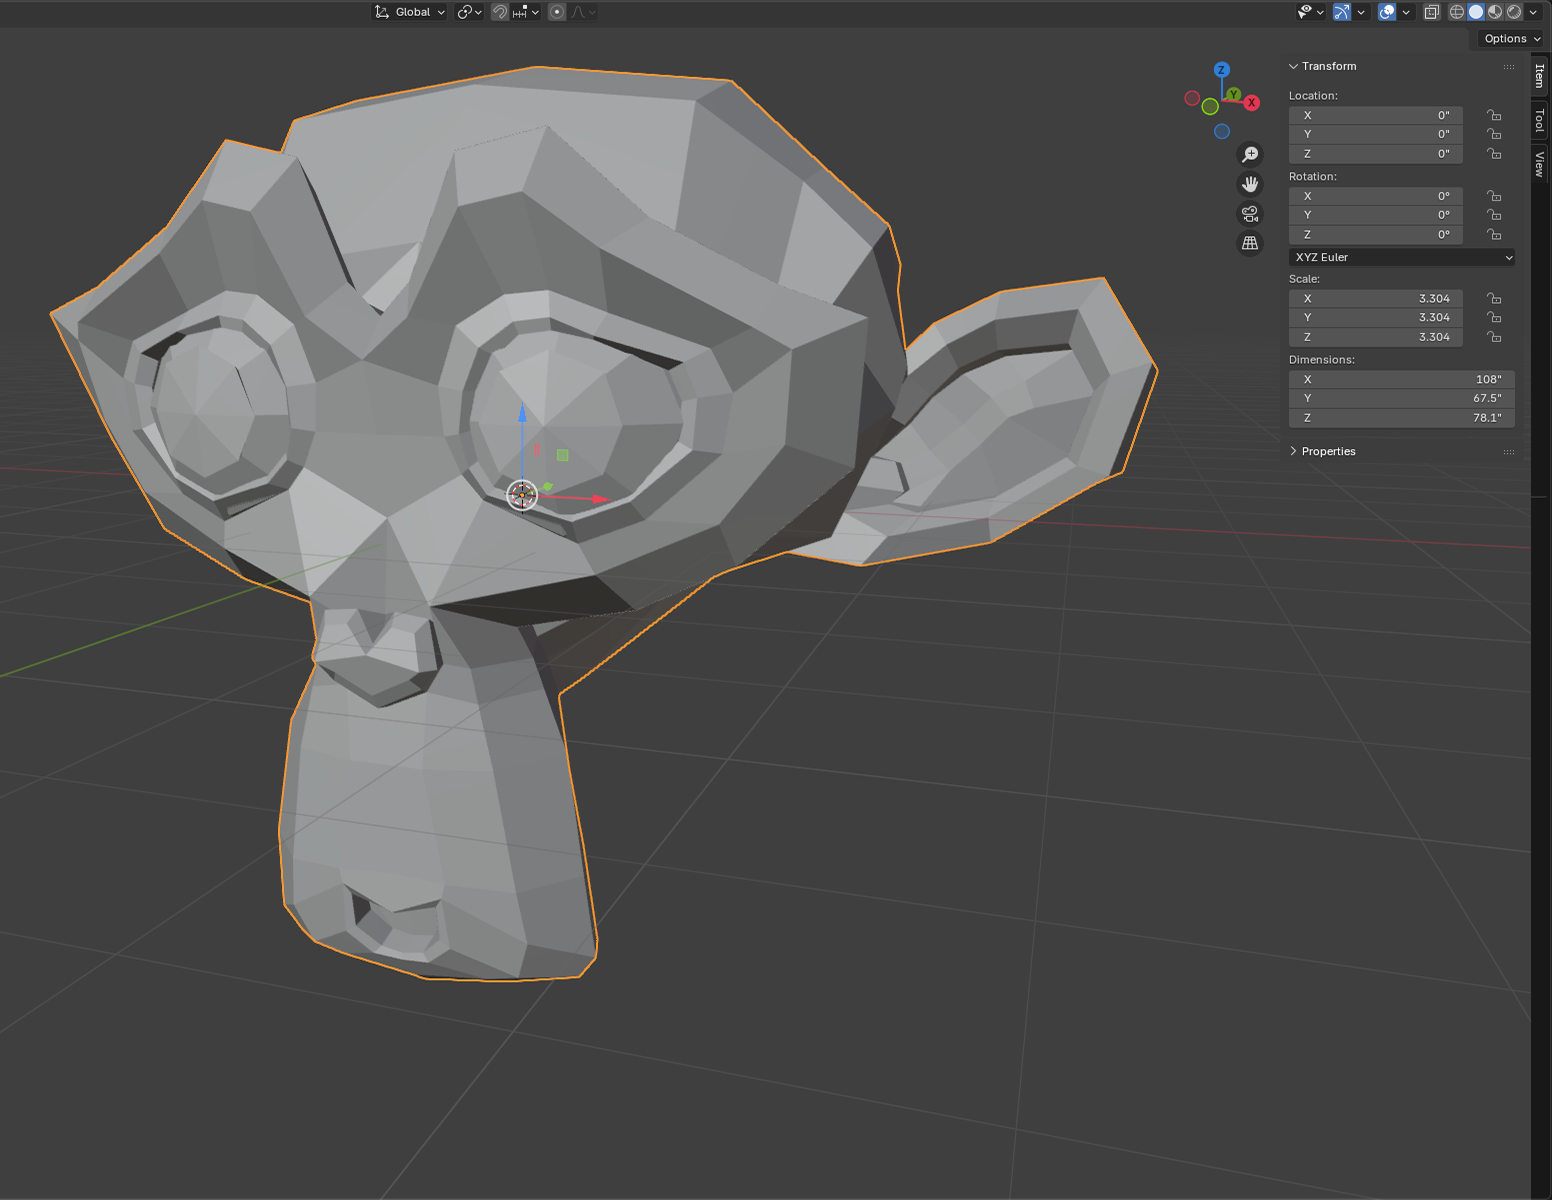Click the negative X red circle on the gizmo
The image size is (1552, 1200).
1192,98
